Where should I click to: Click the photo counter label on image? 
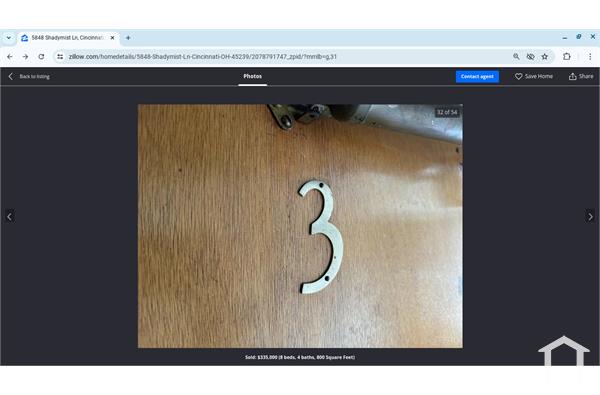(447, 112)
